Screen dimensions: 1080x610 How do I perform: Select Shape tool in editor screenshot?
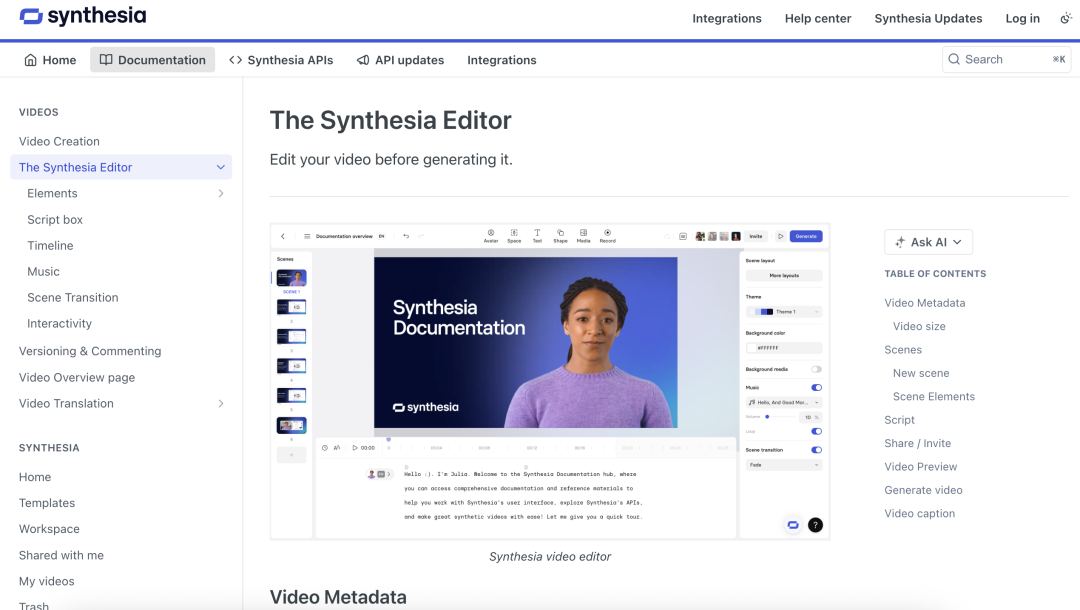coord(561,235)
